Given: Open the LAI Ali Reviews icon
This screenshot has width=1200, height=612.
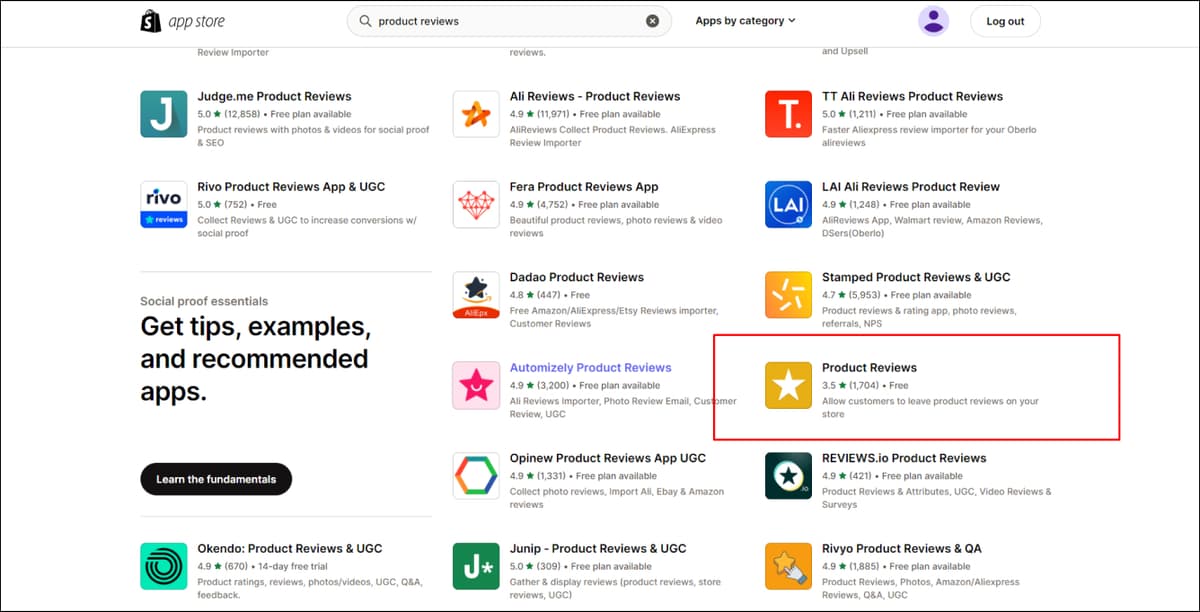Looking at the screenshot, I should pos(788,204).
